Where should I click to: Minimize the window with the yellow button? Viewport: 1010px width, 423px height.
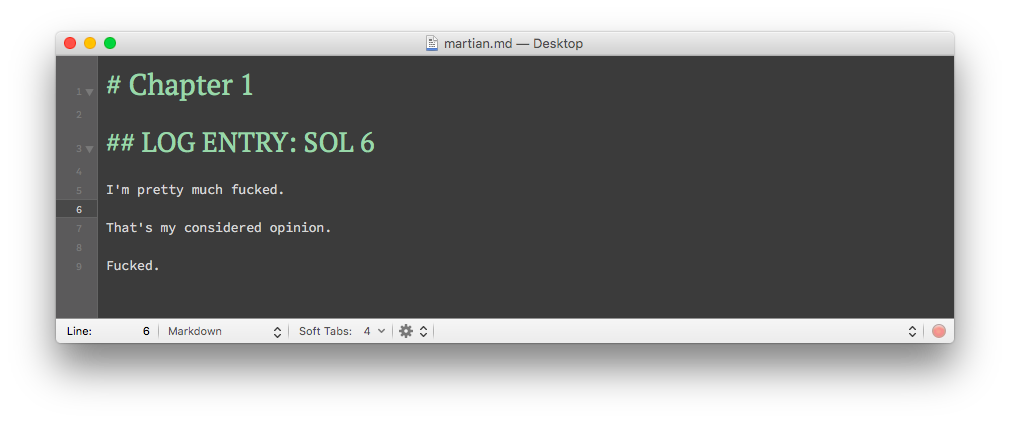pos(90,43)
